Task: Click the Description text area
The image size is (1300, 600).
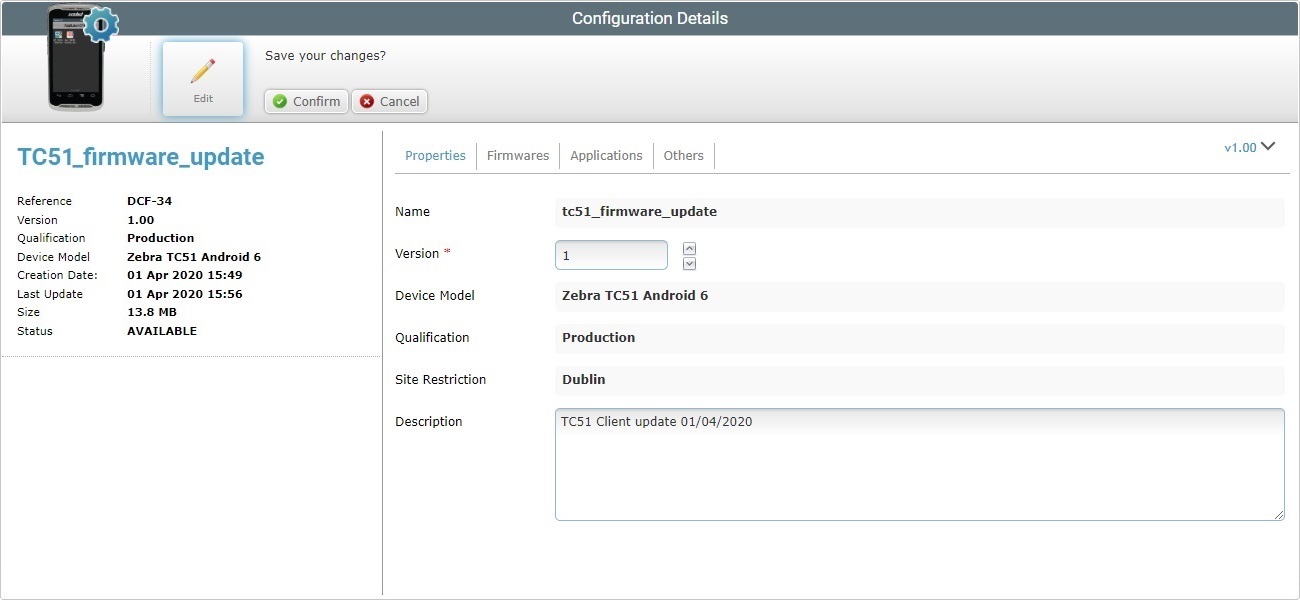Action: tap(918, 465)
